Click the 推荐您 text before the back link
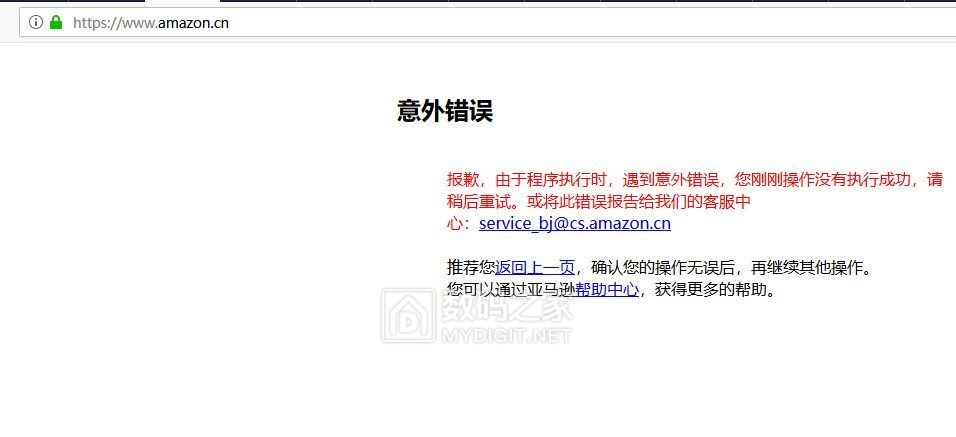956x437 pixels. 471,268
